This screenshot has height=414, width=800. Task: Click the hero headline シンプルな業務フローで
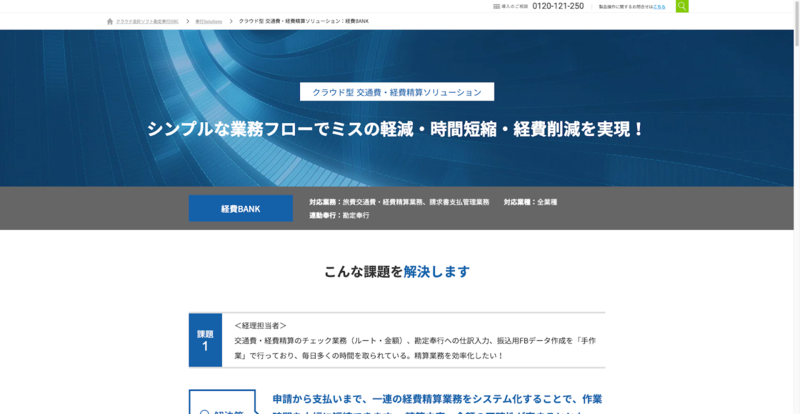tap(397, 129)
